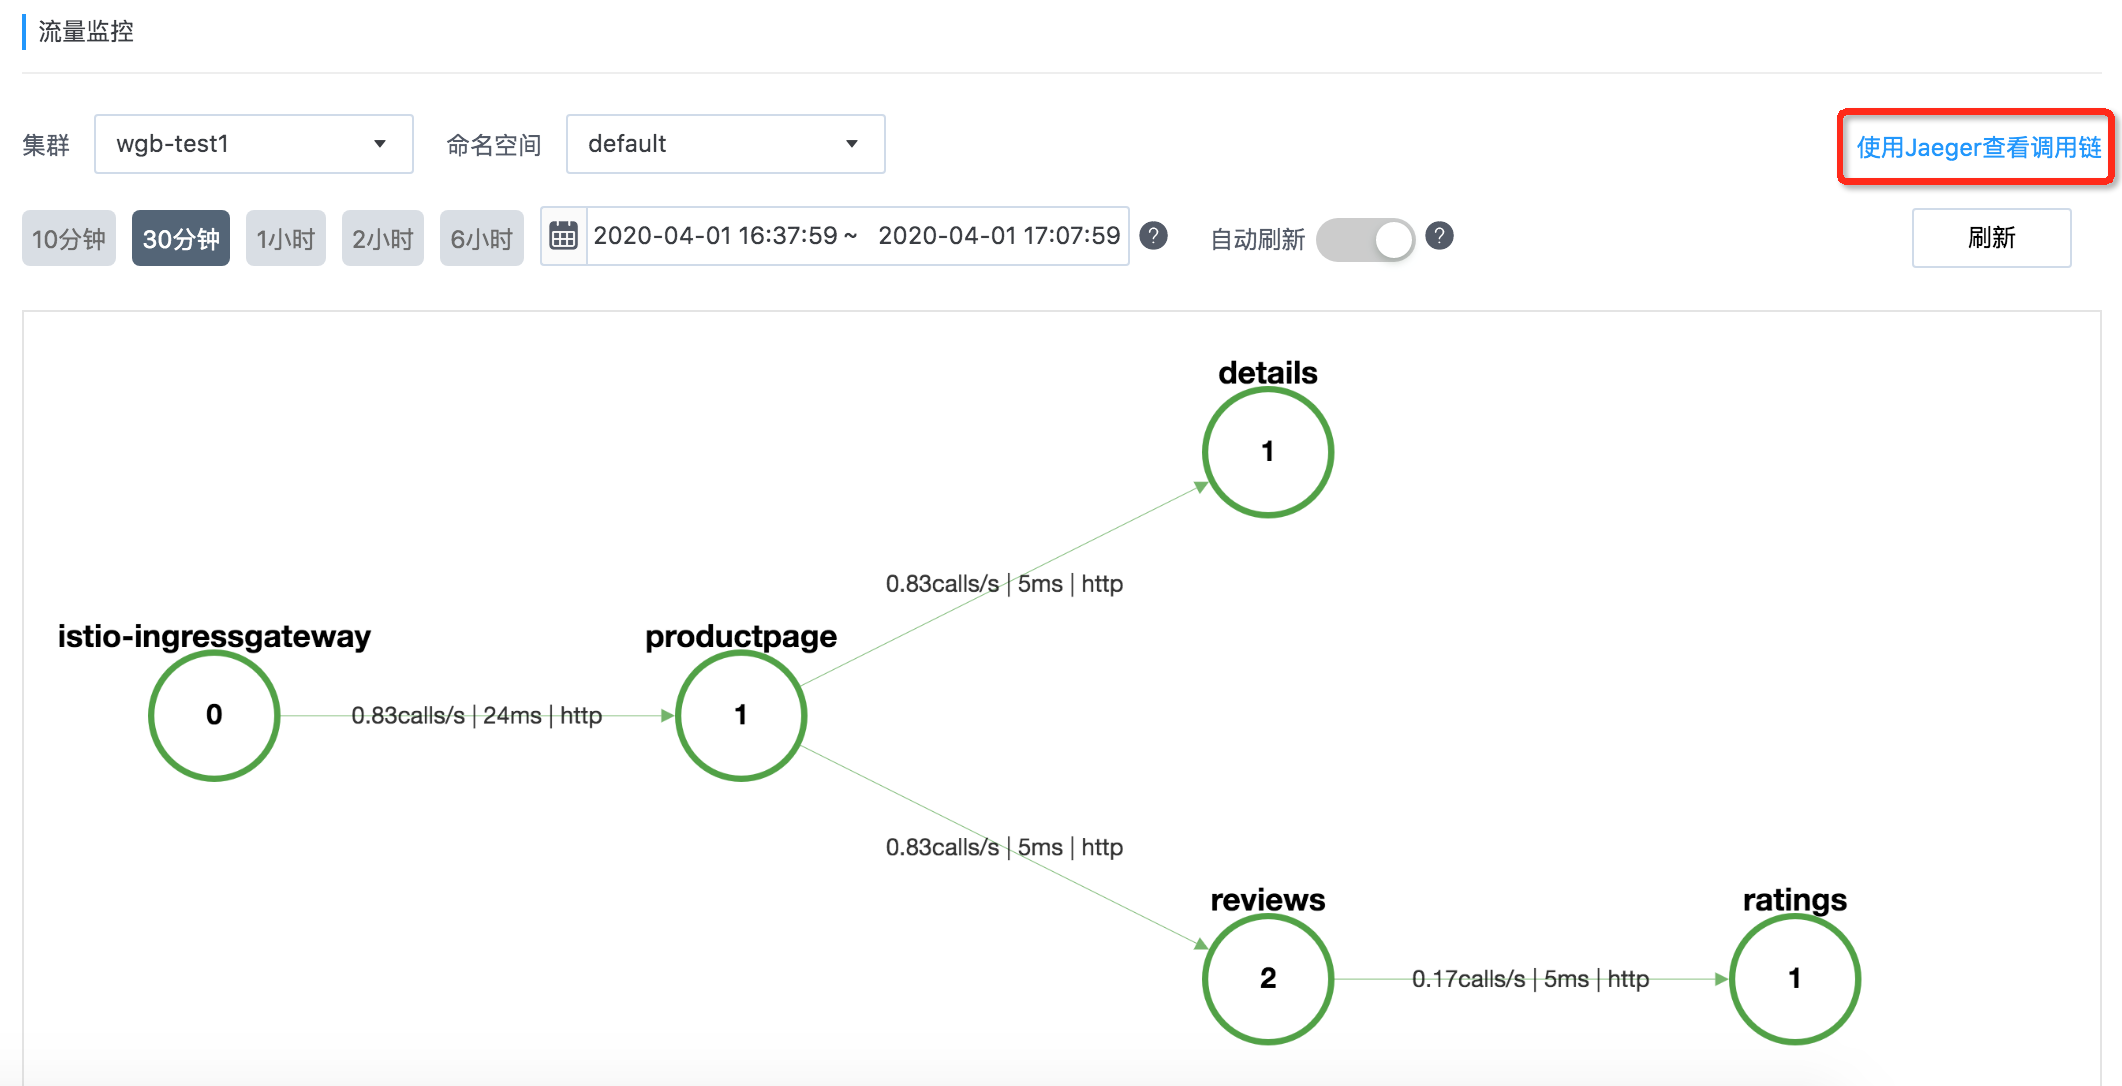Open the cluster dropdown showing wgb-test1
The width and height of the screenshot is (2122, 1086).
pyautogui.click(x=253, y=144)
